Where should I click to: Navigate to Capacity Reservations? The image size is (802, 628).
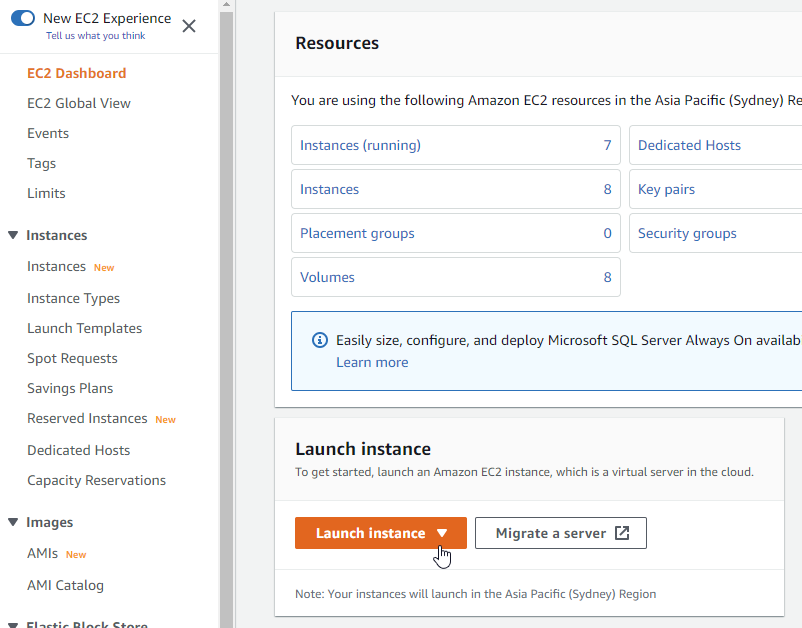96,480
